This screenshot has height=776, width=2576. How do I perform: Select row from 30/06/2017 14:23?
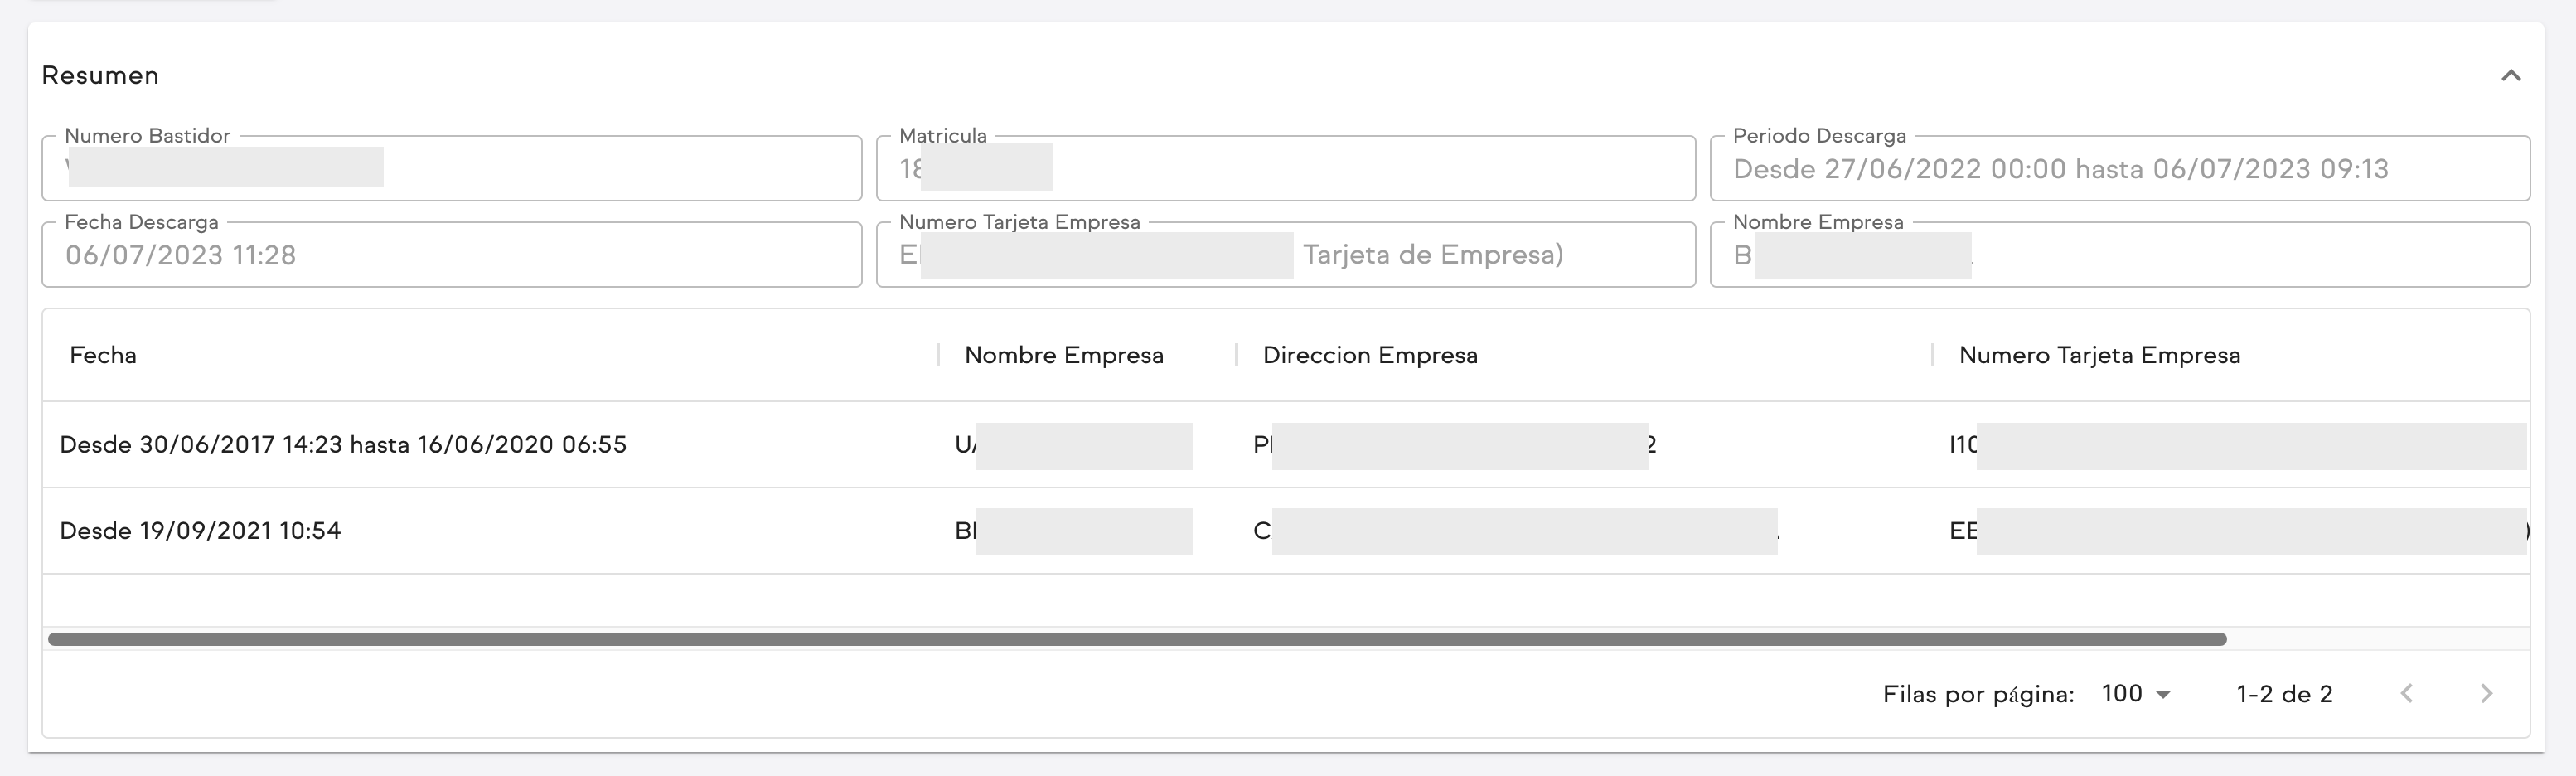[343, 445]
